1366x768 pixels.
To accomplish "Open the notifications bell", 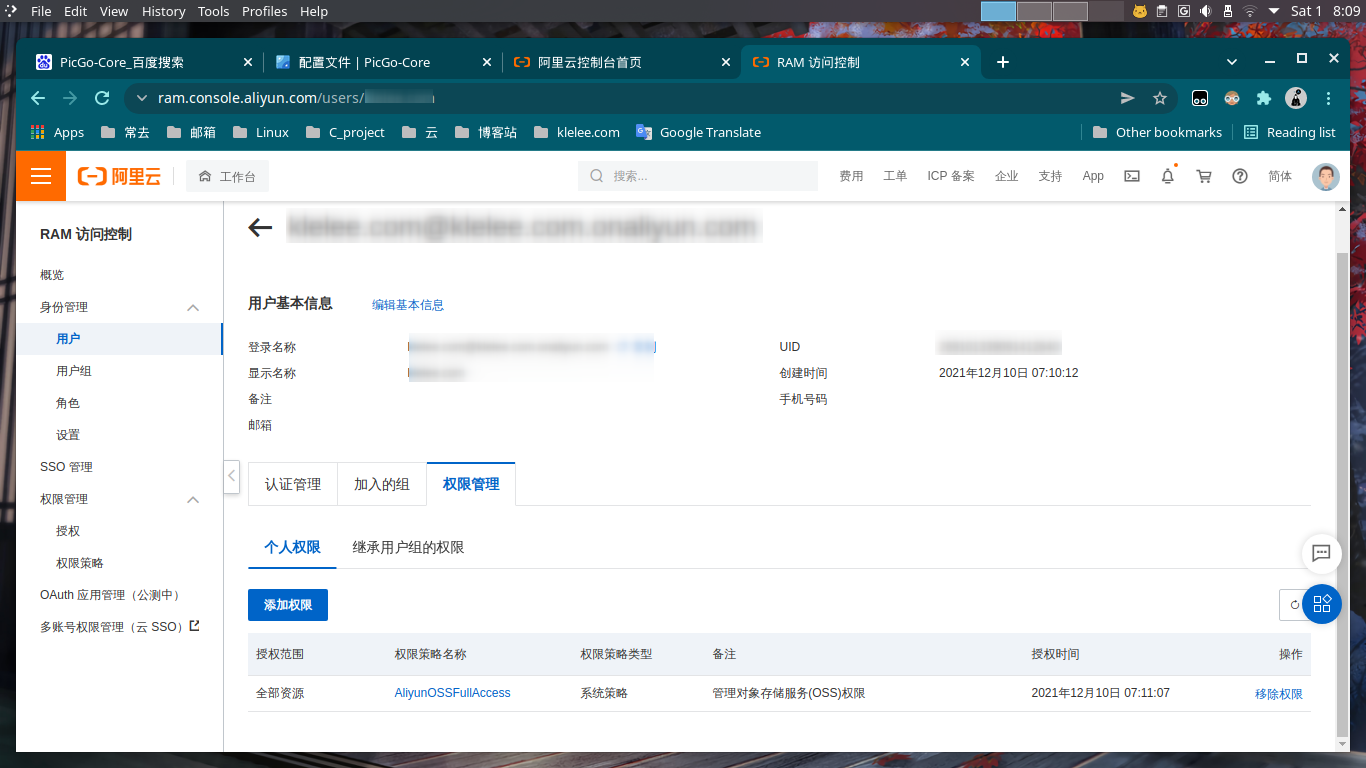I will pyautogui.click(x=1167, y=176).
